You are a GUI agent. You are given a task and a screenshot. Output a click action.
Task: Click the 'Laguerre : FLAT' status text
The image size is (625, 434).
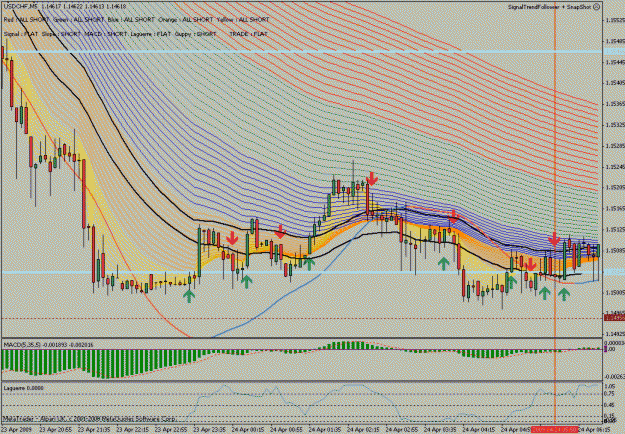(x=151, y=34)
